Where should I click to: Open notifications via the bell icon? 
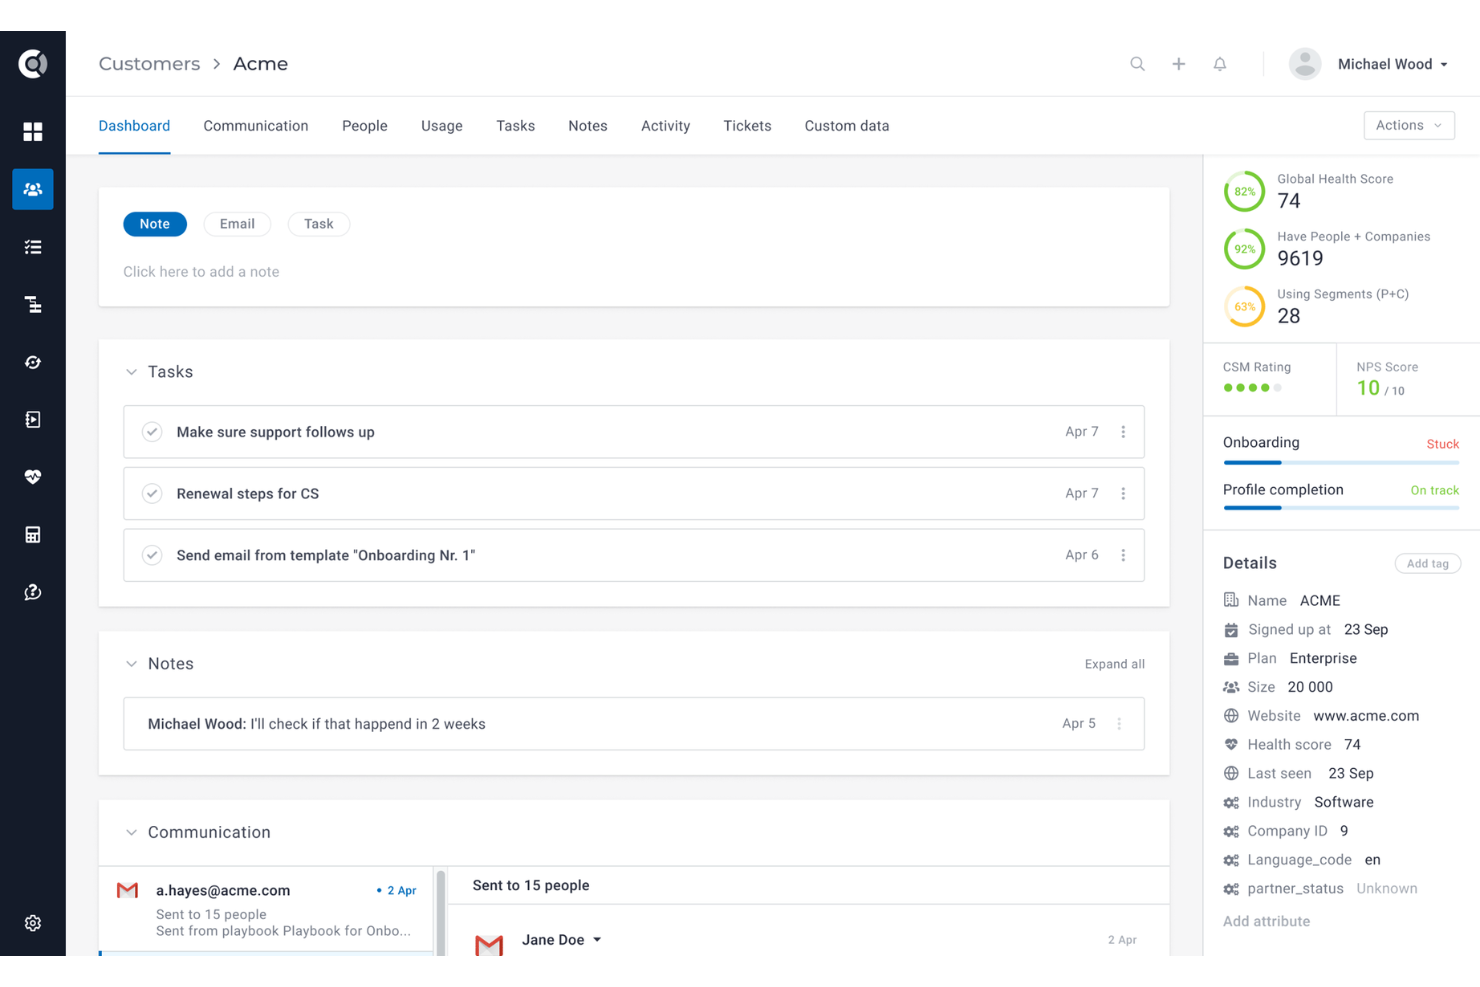click(1219, 63)
